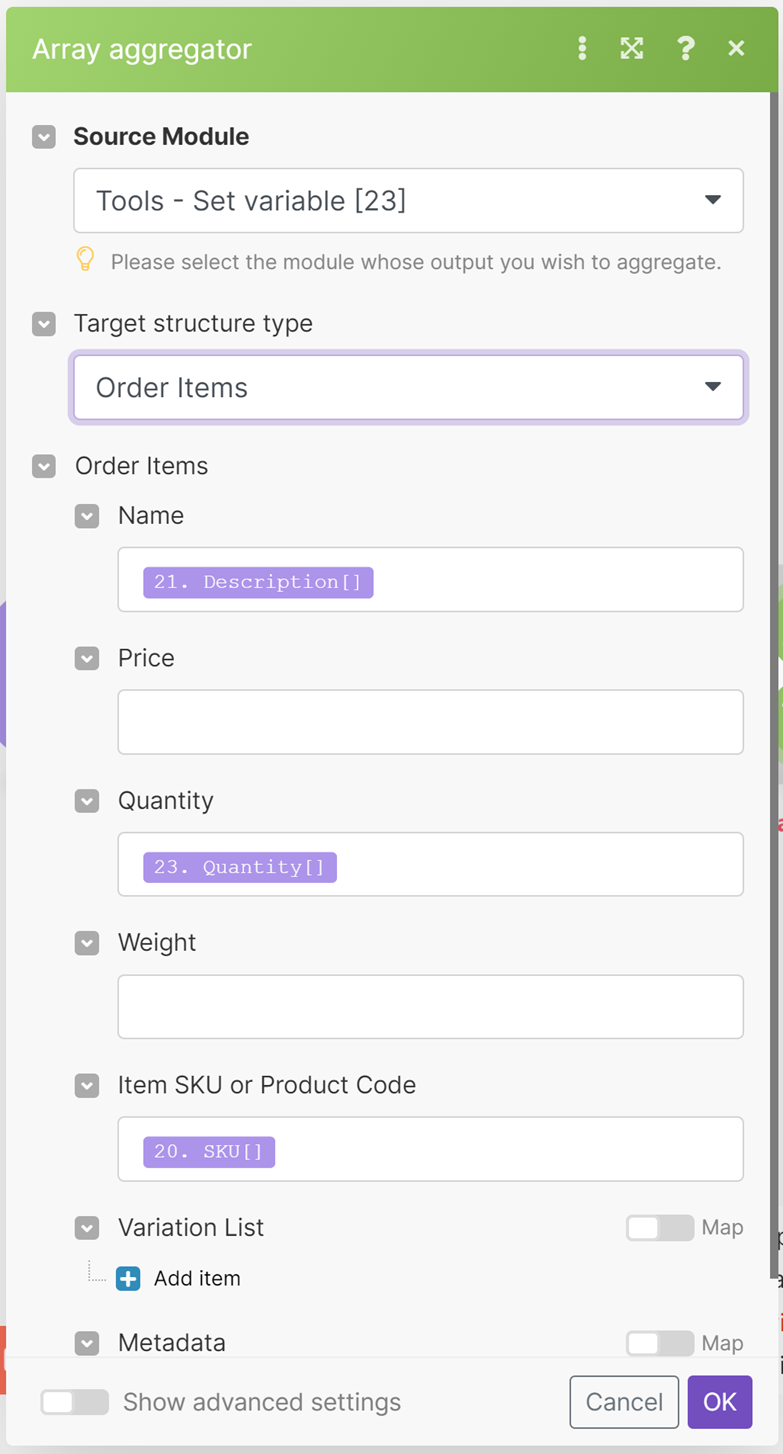Click the chevron icon beside Name field
783x1454 pixels.
coord(87,516)
